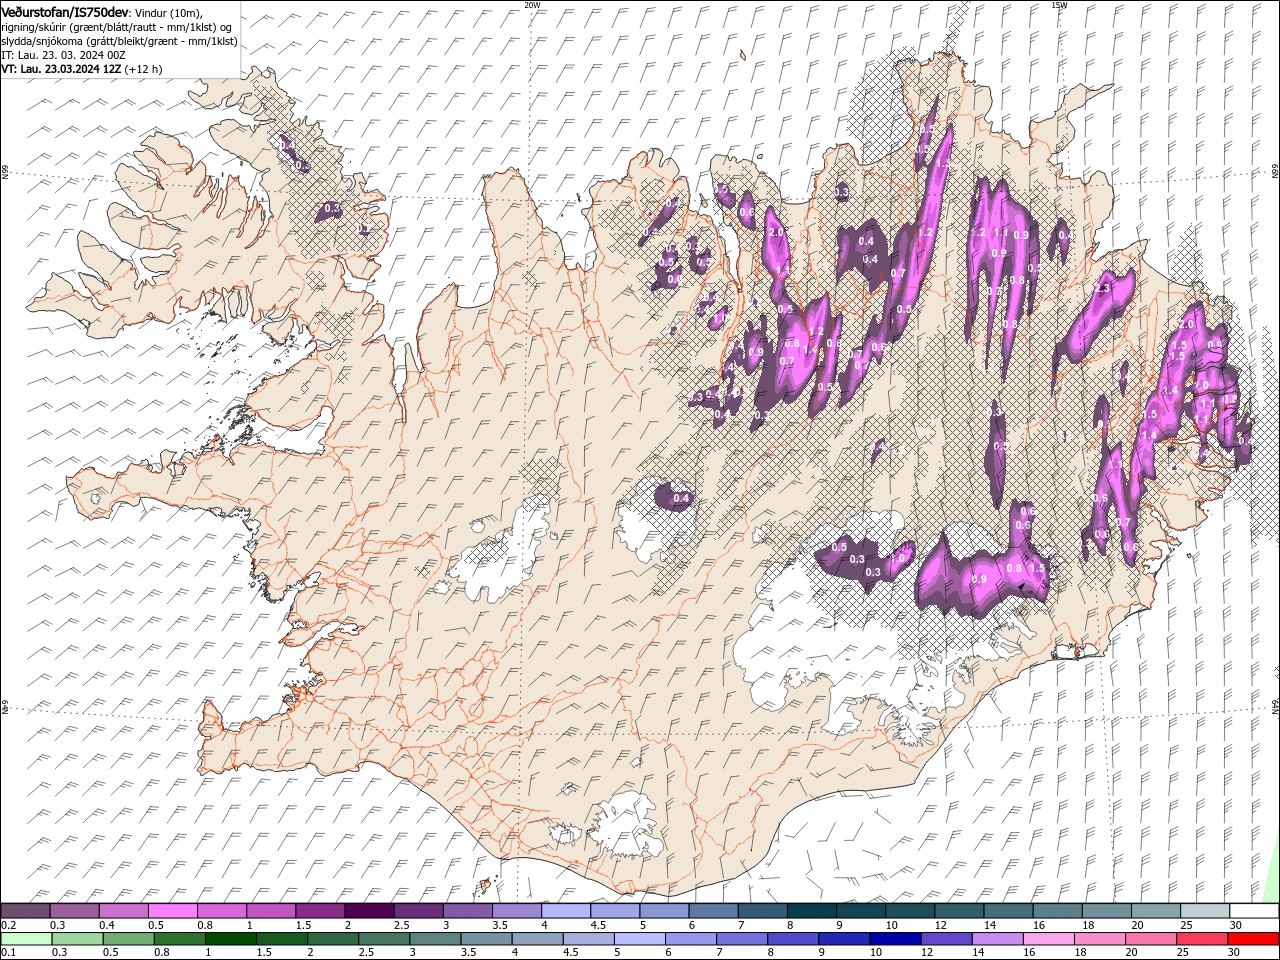The width and height of the screenshot is (1280, 960).
Task: Pick the bright pink 0.5 swatch in the snow legend
Action: [172, 911]
